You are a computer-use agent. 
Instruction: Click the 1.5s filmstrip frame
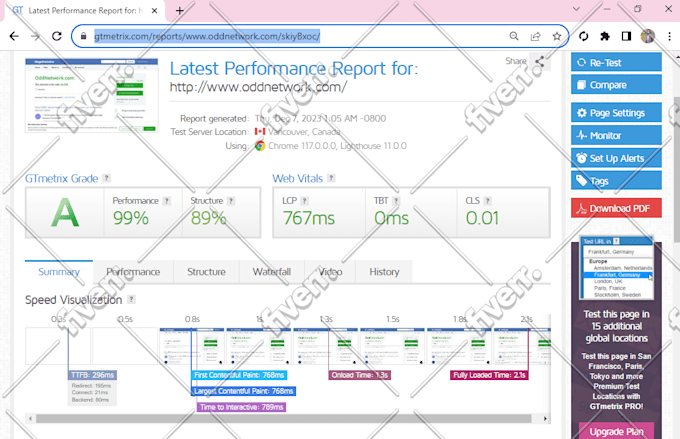[392, 346]
